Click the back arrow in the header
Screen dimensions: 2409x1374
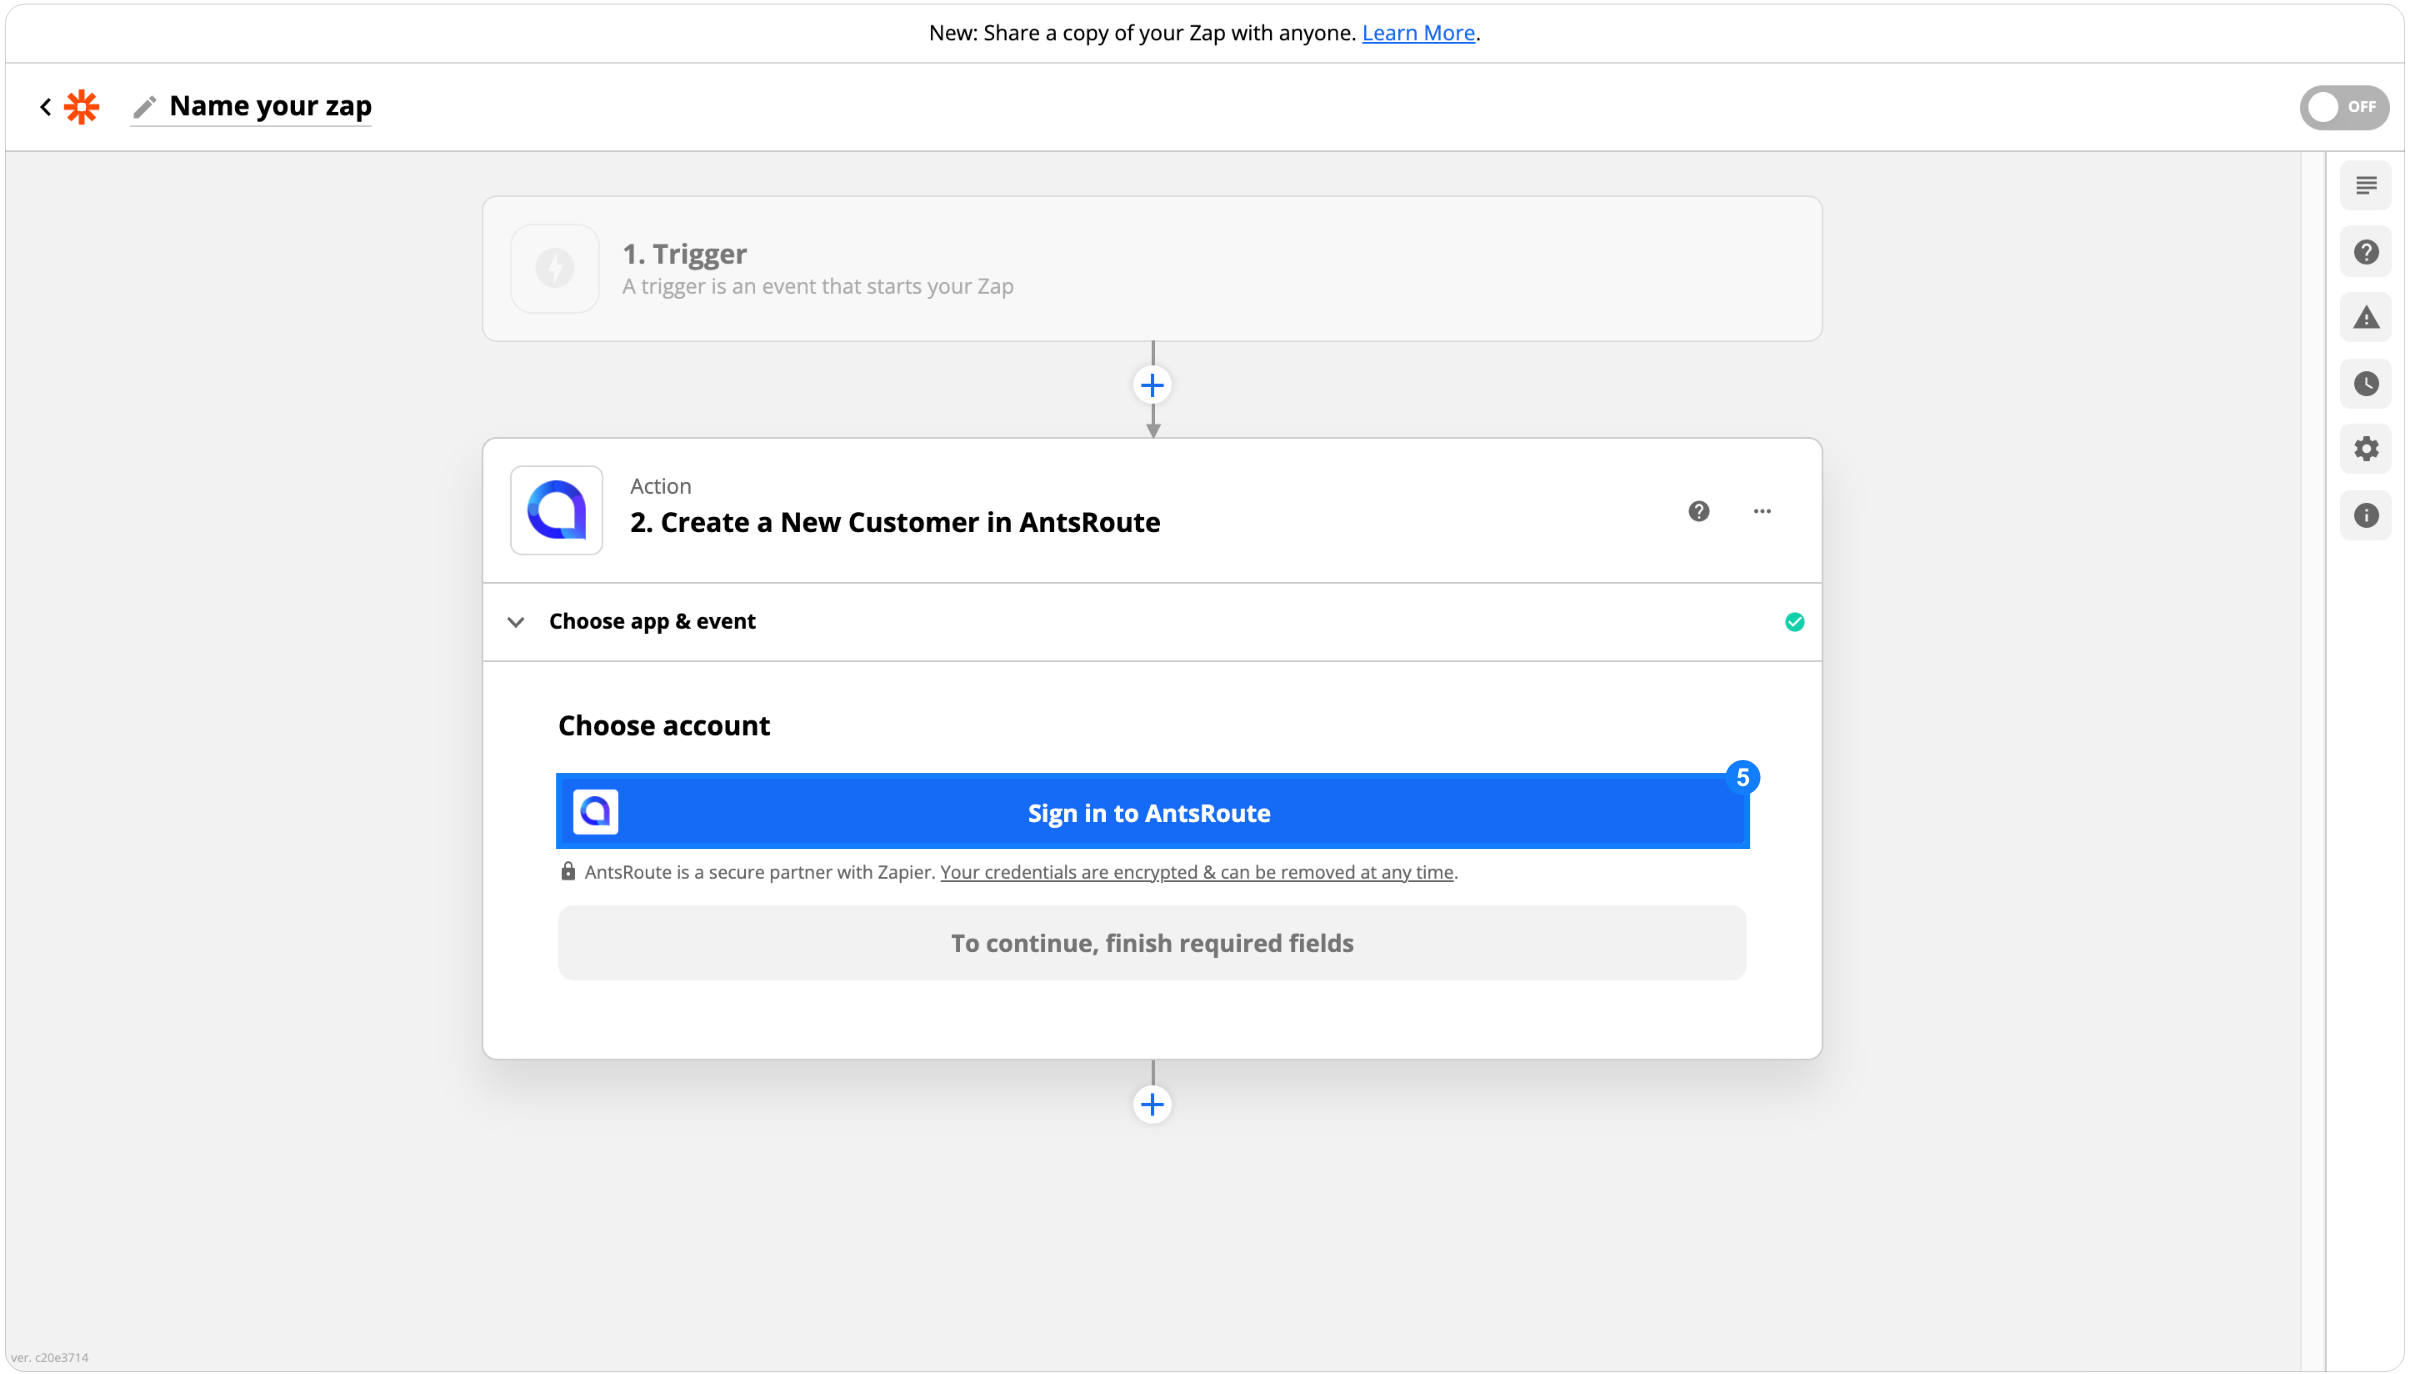pos(45,106)
